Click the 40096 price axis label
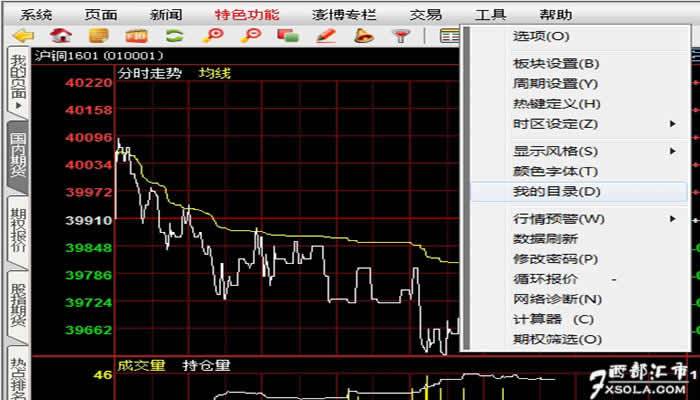 click(x=89, y=138)
